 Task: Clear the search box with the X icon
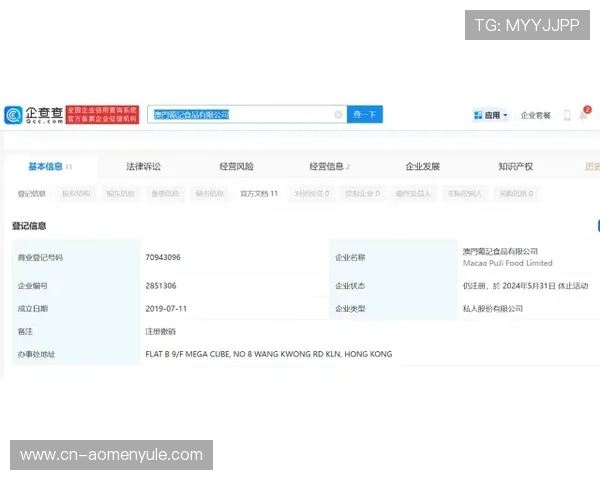click(x=338, y=114)
